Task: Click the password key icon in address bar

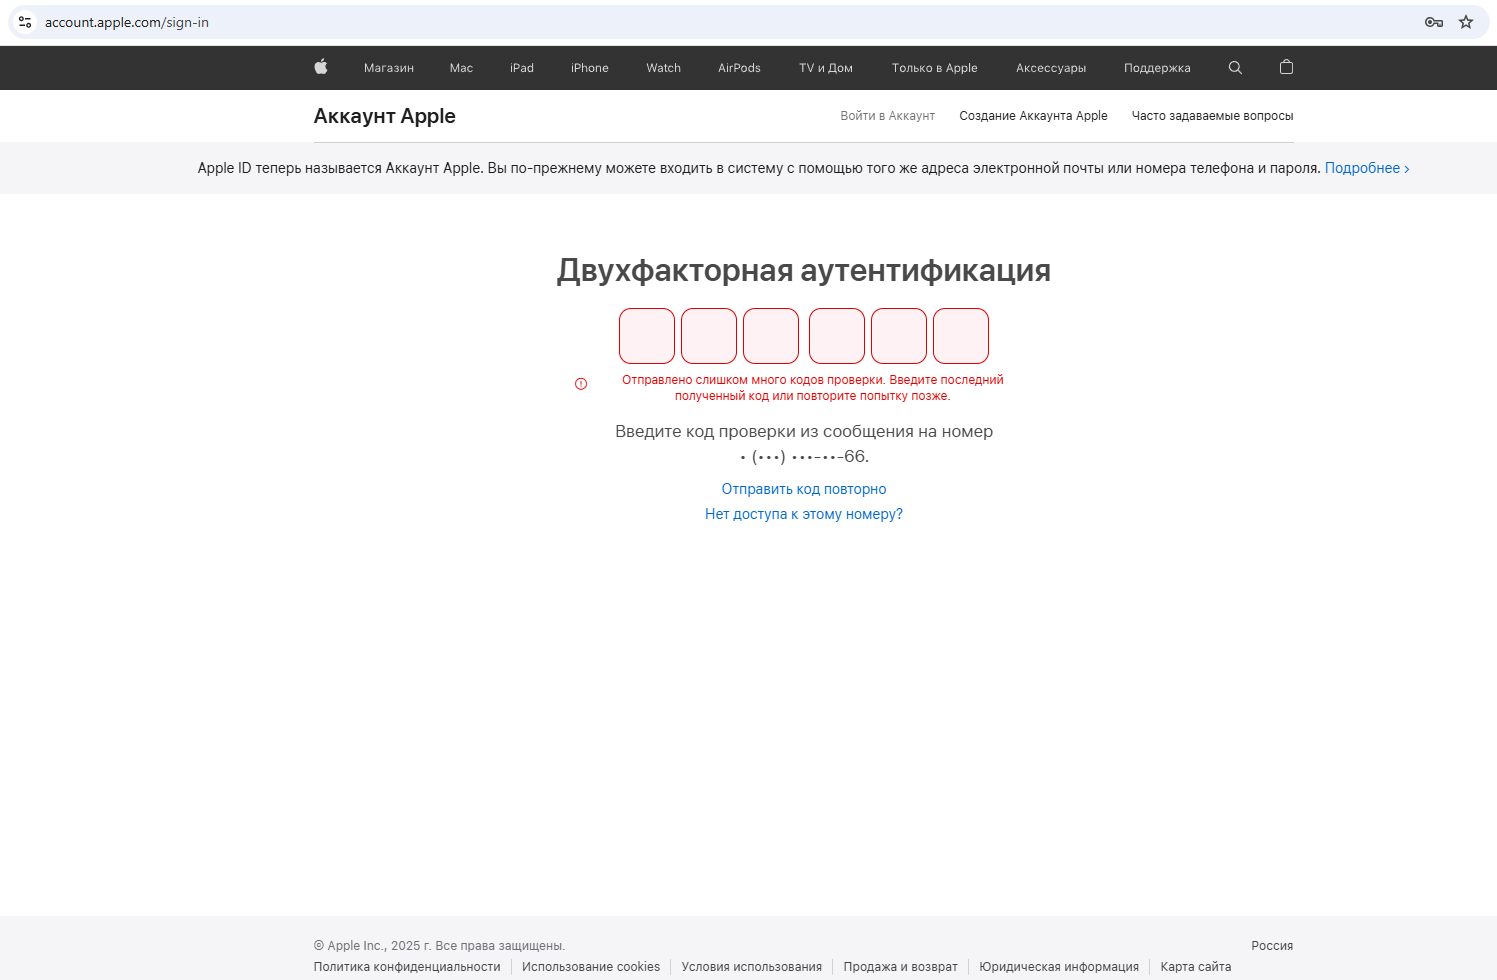Action: coord(1434,22)
